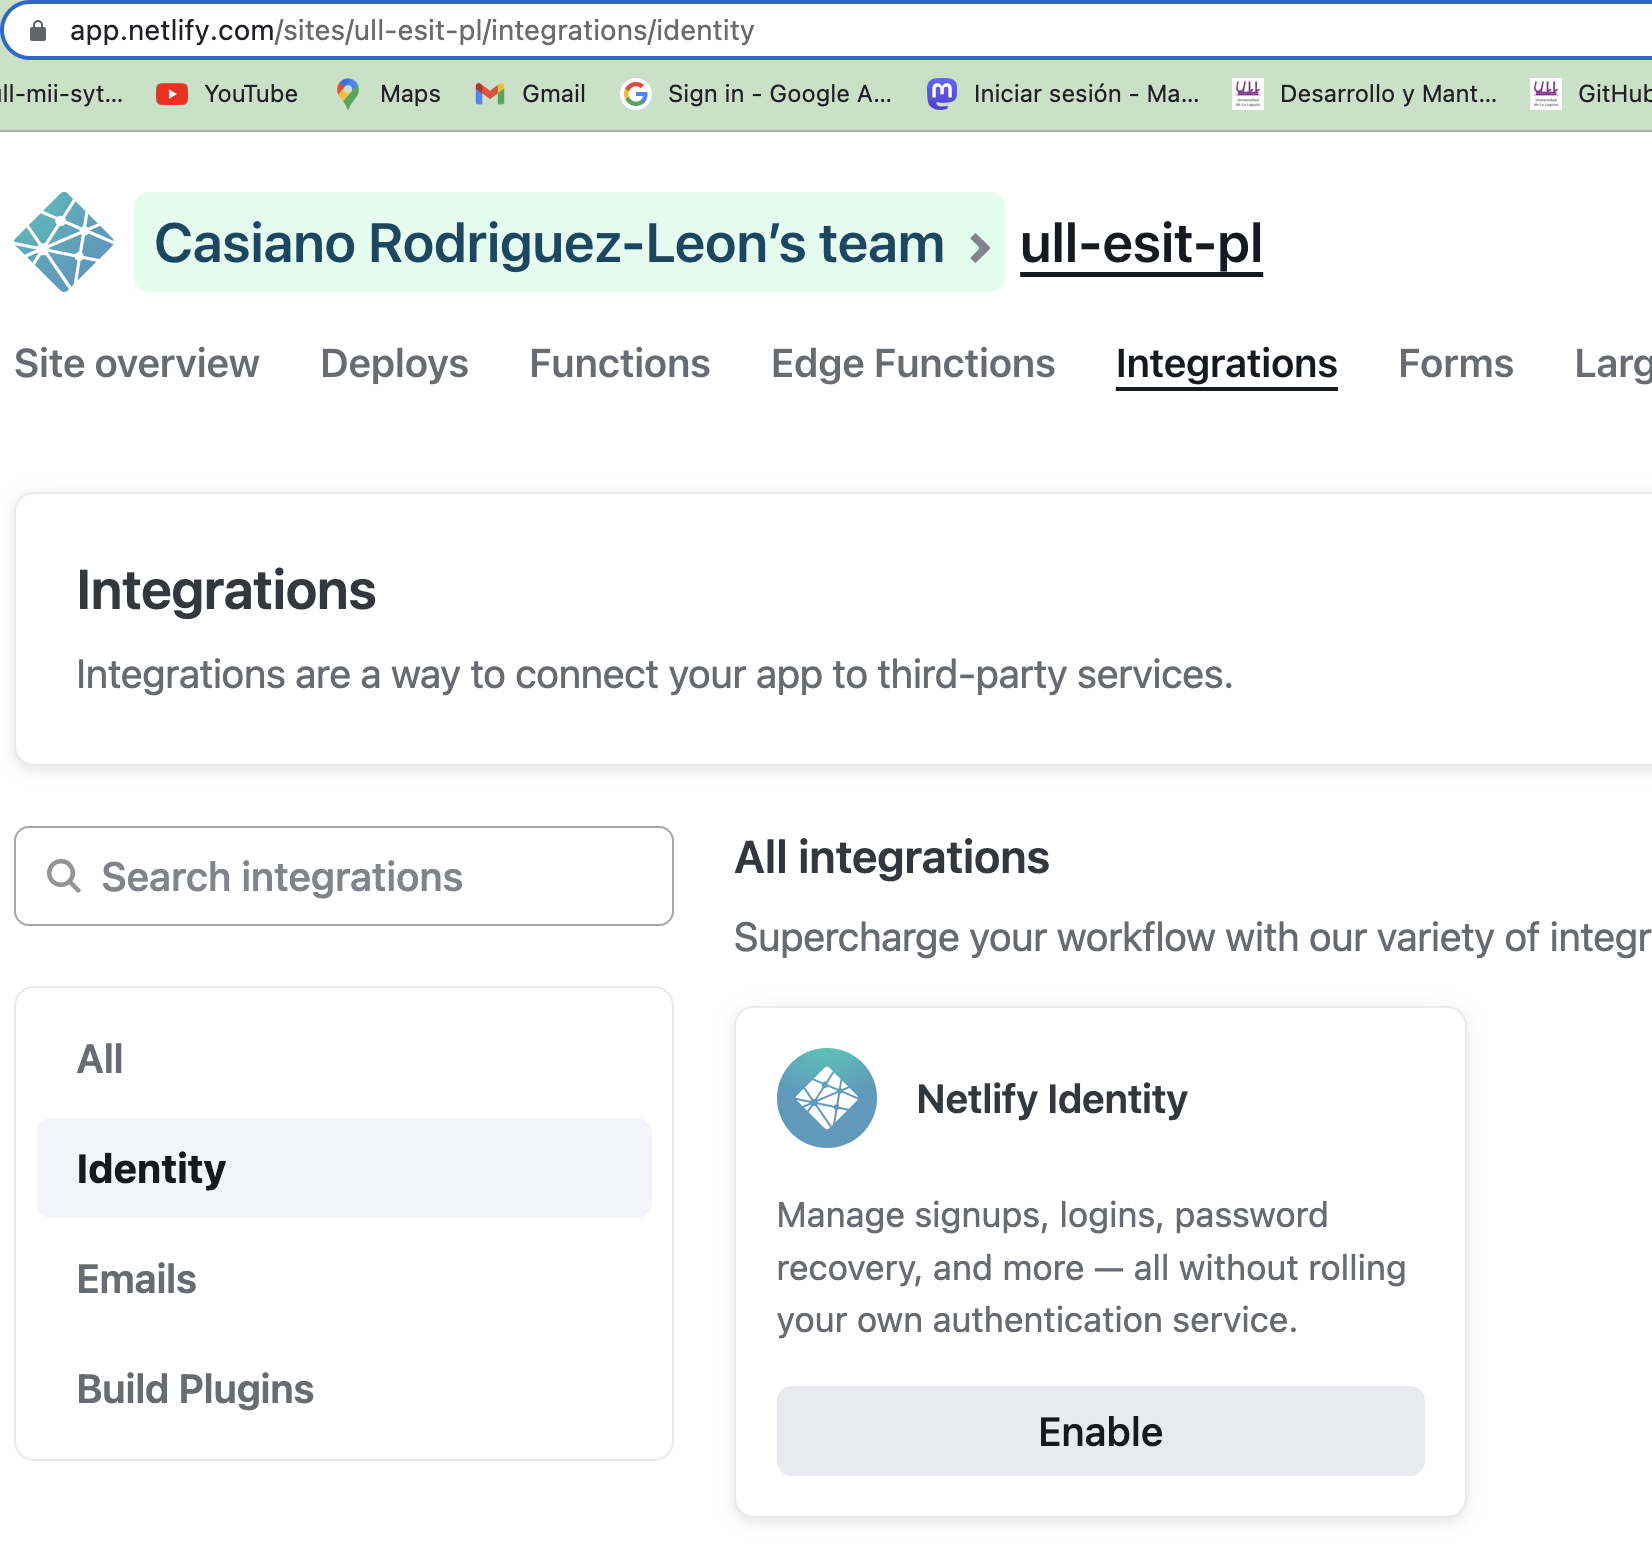
Task: Click the search magnifier icon
Action: 64,876
